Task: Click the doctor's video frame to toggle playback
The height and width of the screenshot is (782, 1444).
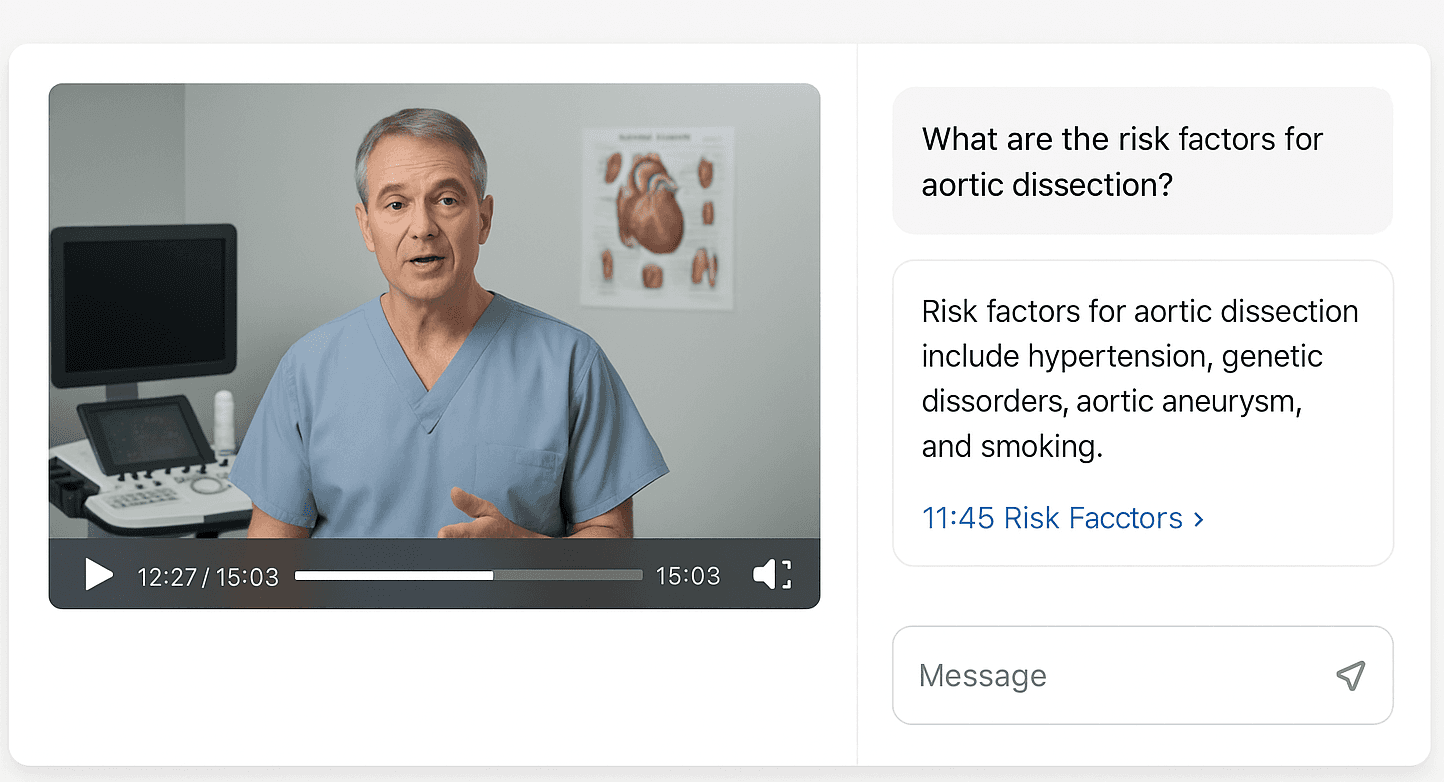Action: click(434, 311)
